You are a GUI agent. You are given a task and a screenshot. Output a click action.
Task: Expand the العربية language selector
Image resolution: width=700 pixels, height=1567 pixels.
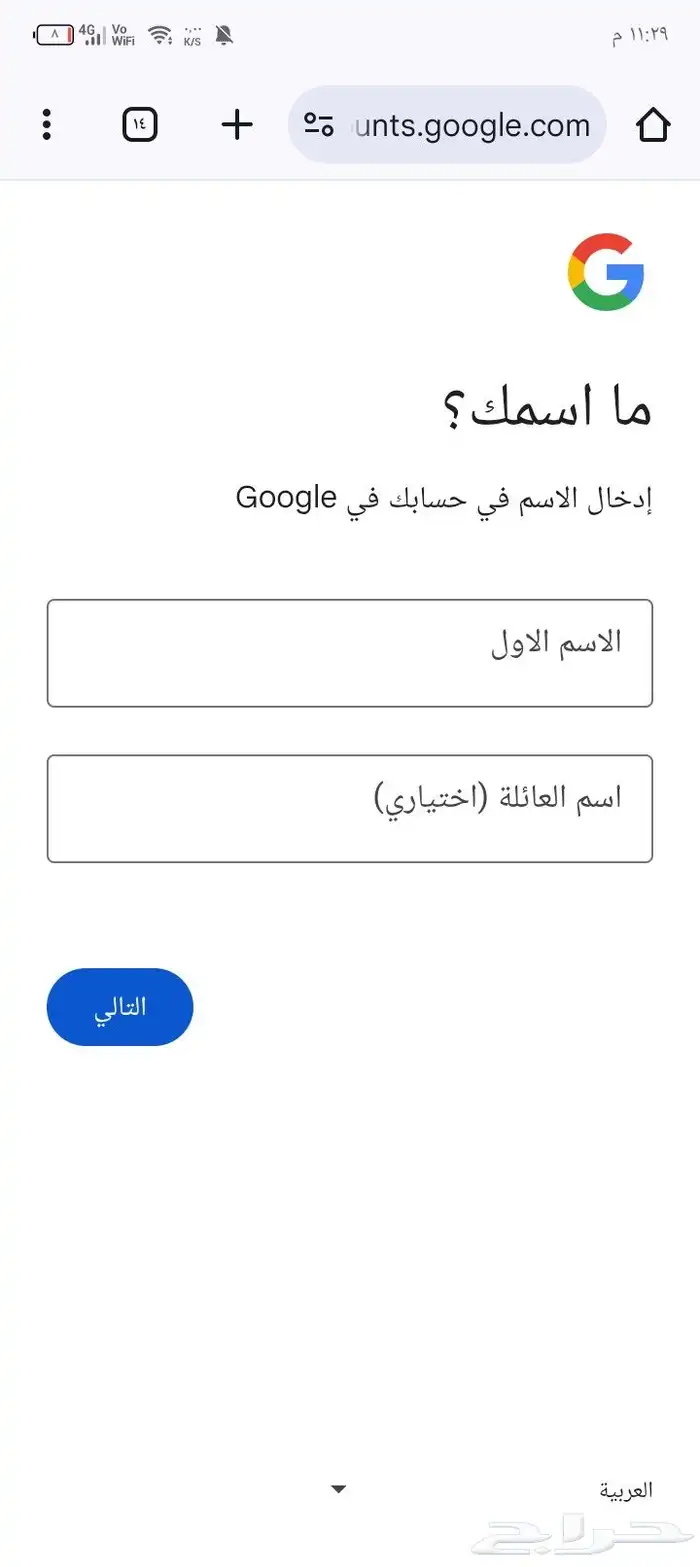pos(626,1490)
